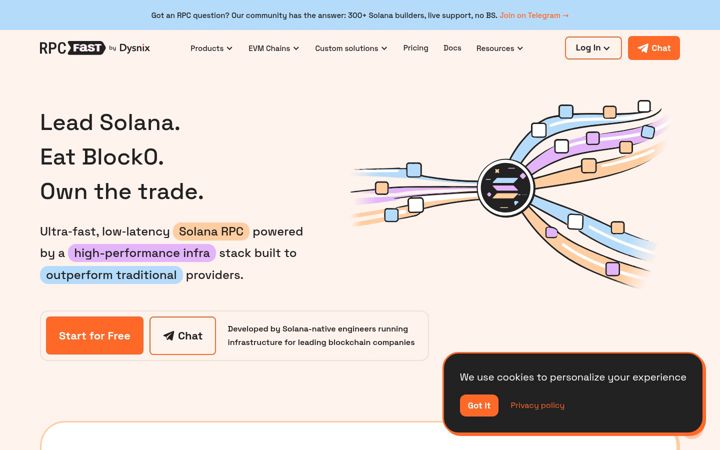Click the Lead Solana. headline
The height and width of the screenshot is (450, 720).
click(110, 123)
